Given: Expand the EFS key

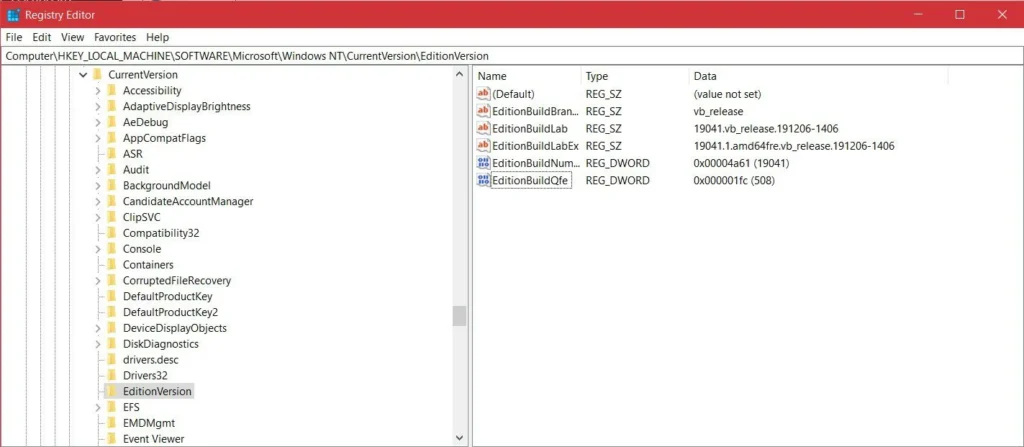Looking at the screenshot, I should coord(97,407).
